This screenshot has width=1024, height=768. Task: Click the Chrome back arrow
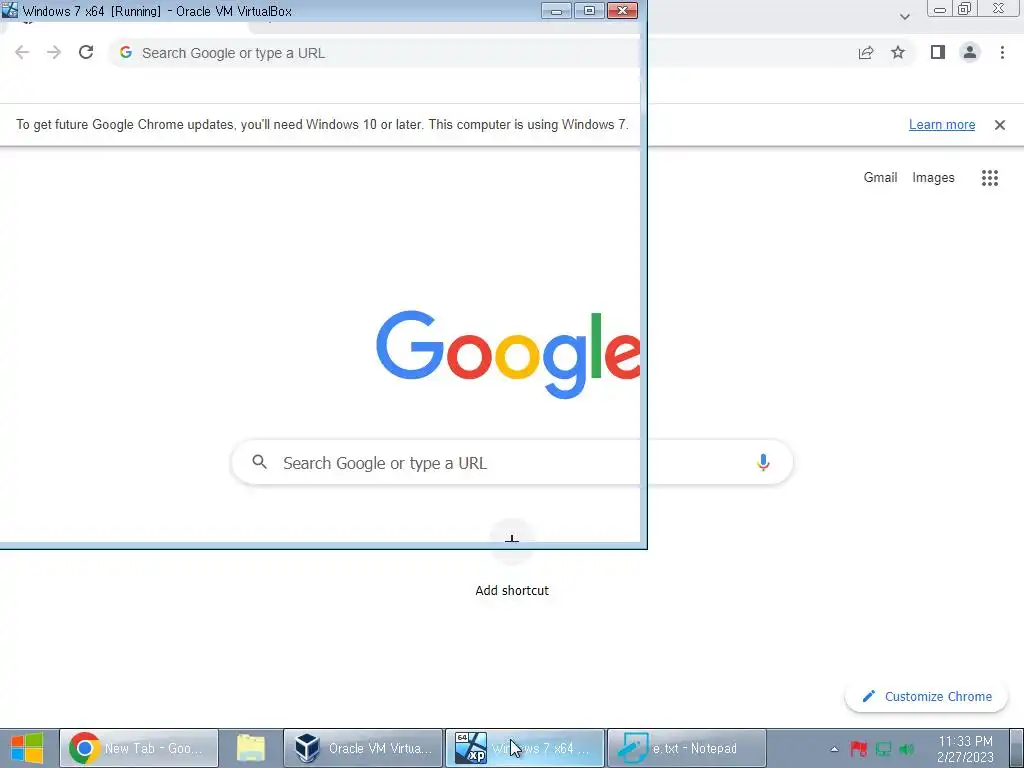(x=22, y=53)
